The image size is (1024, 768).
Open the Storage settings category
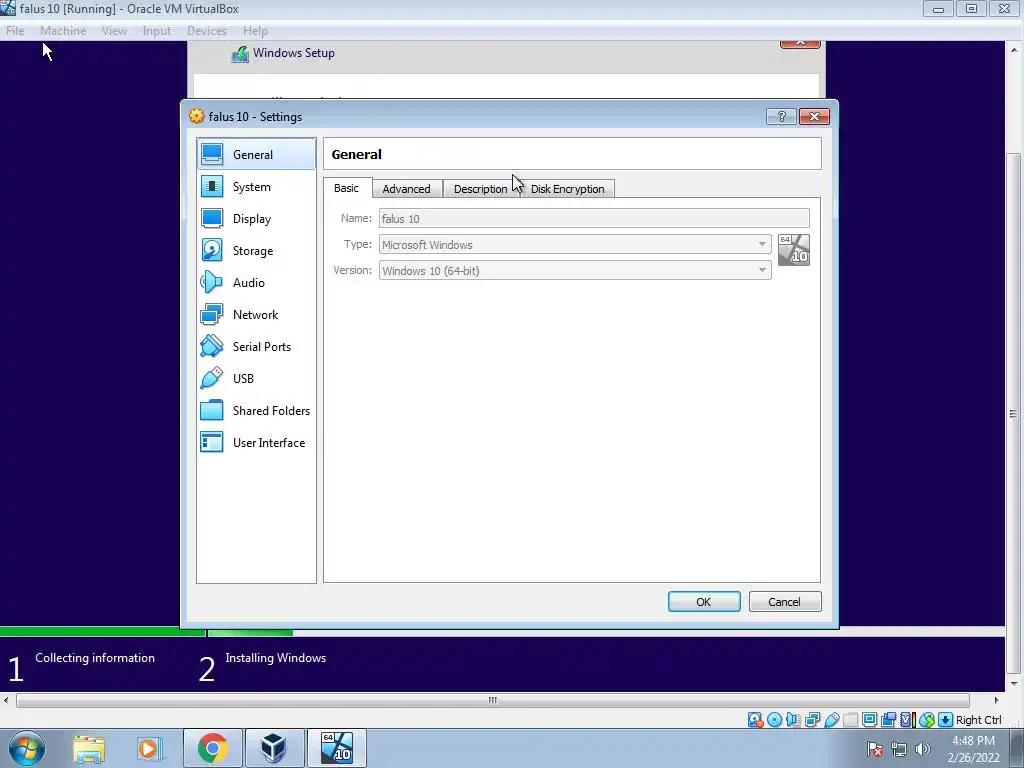(256, 251)
